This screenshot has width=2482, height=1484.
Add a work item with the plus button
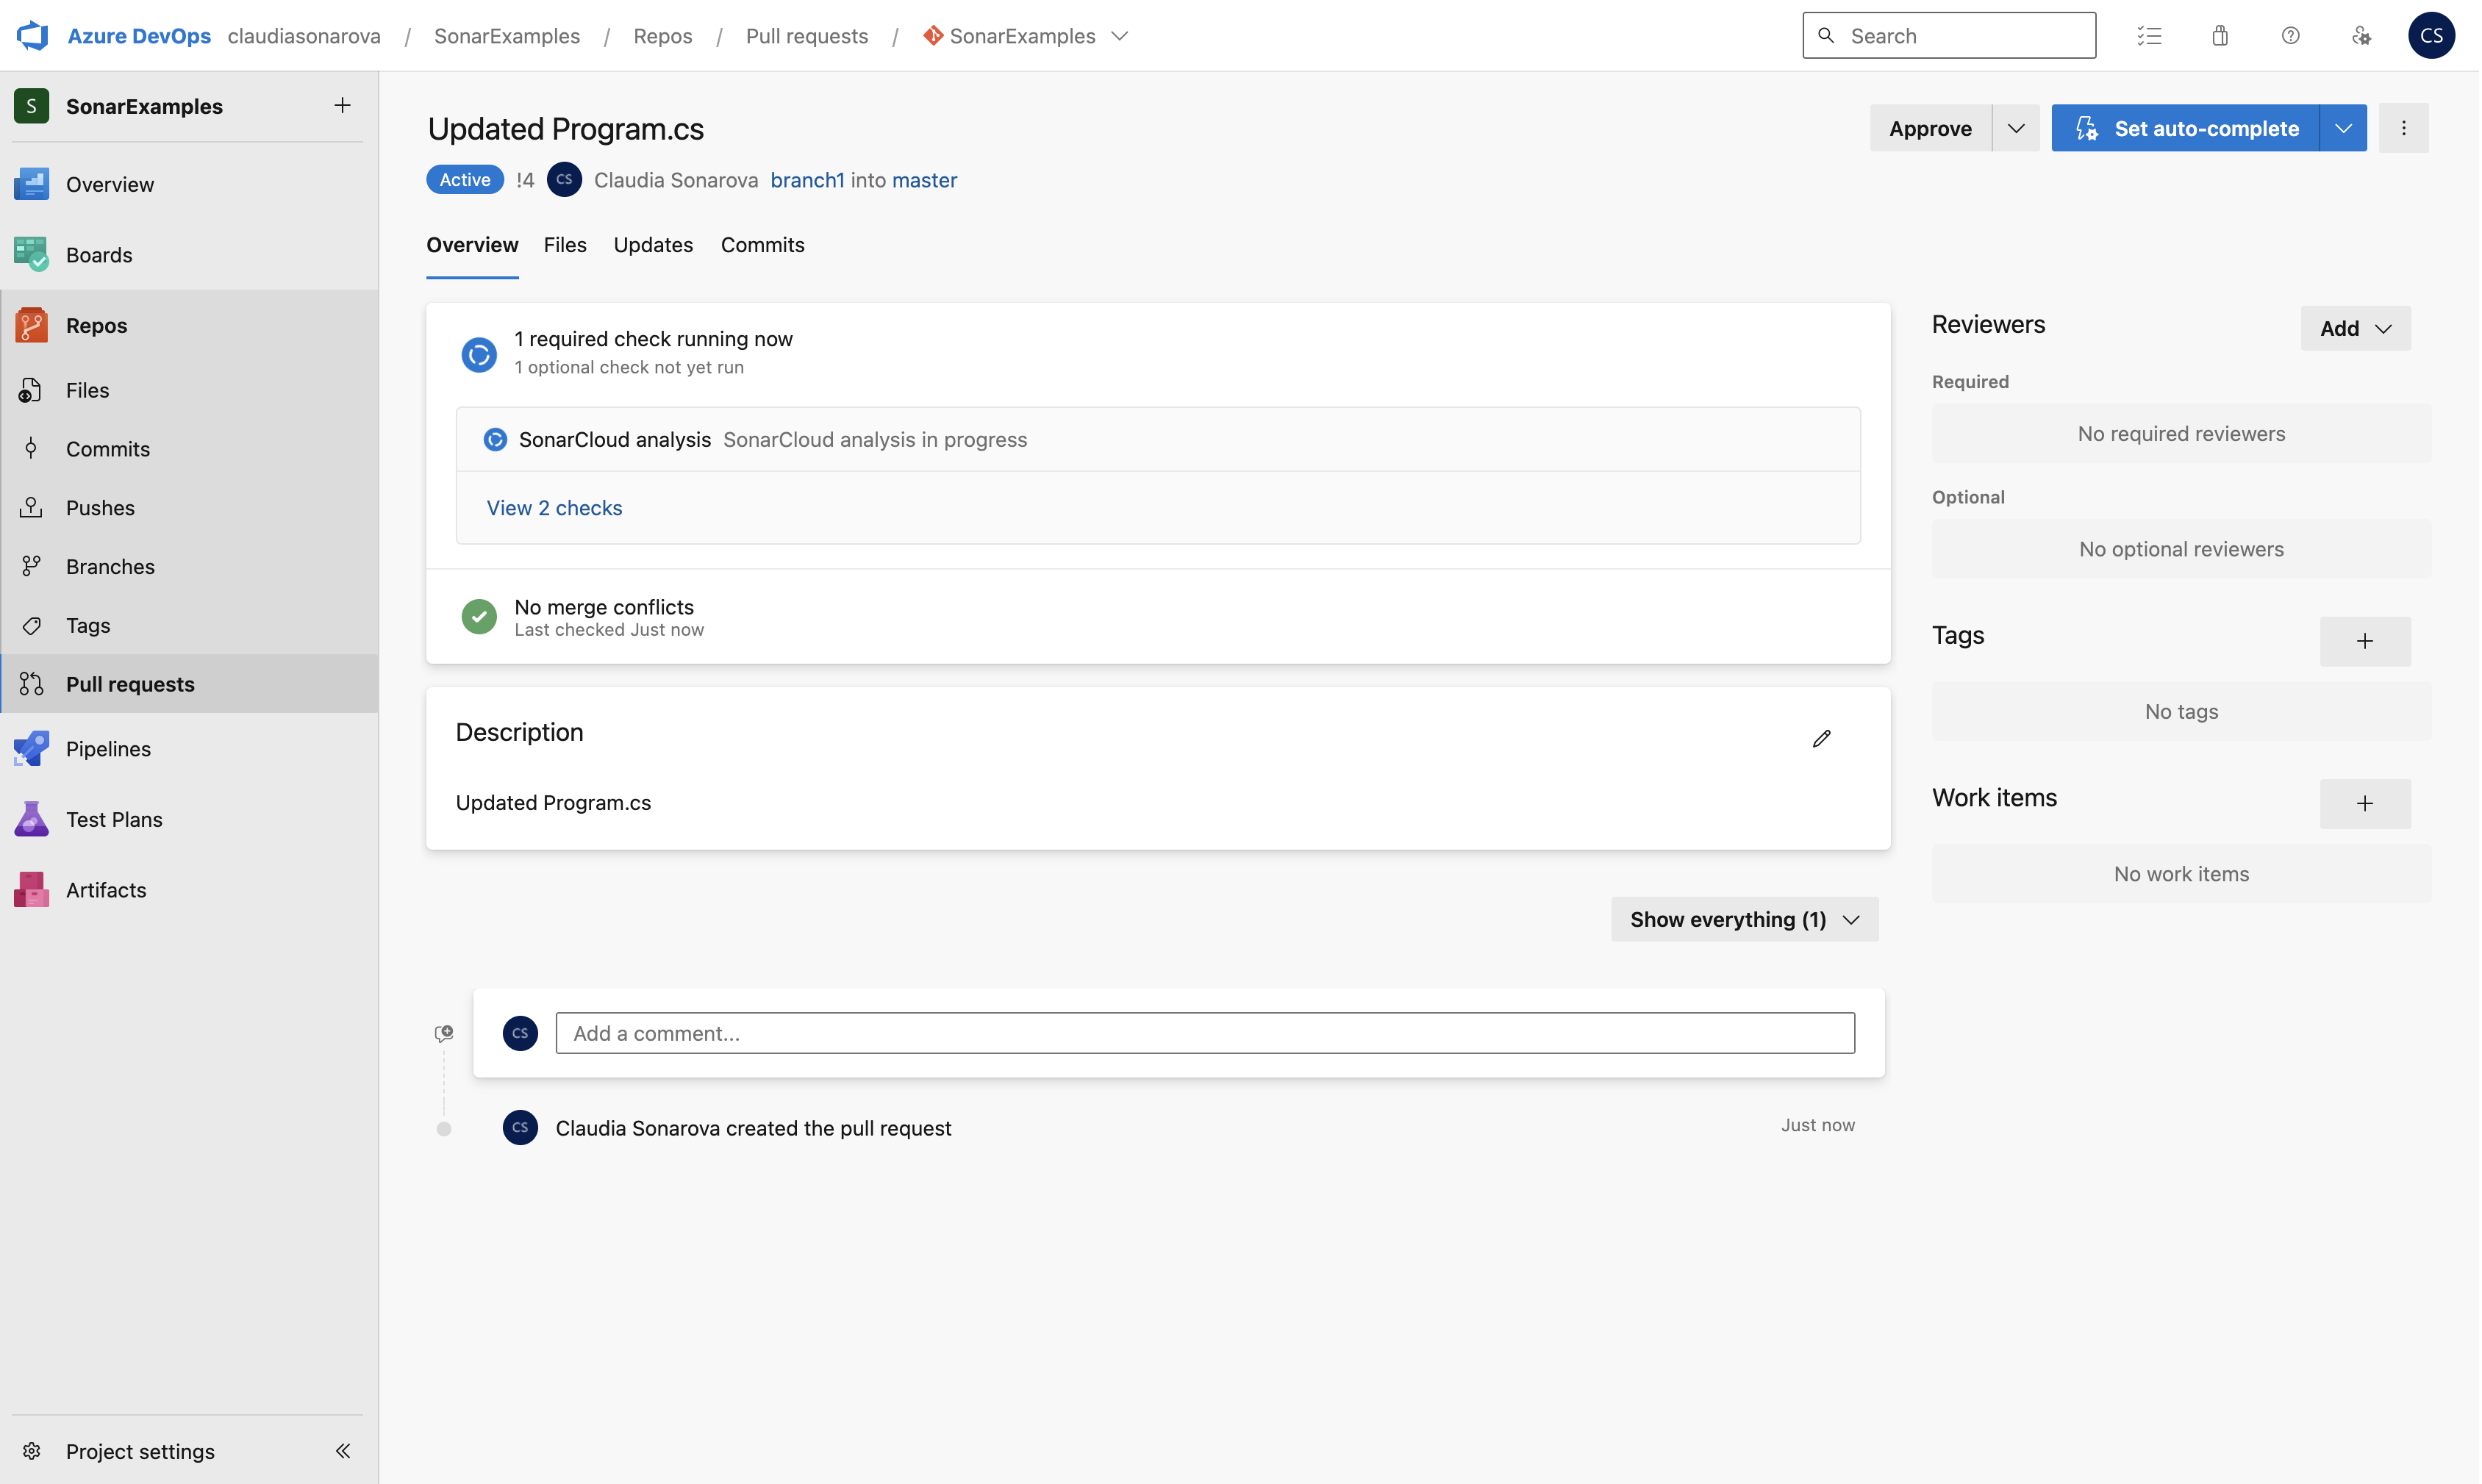tap(2365, 804)
